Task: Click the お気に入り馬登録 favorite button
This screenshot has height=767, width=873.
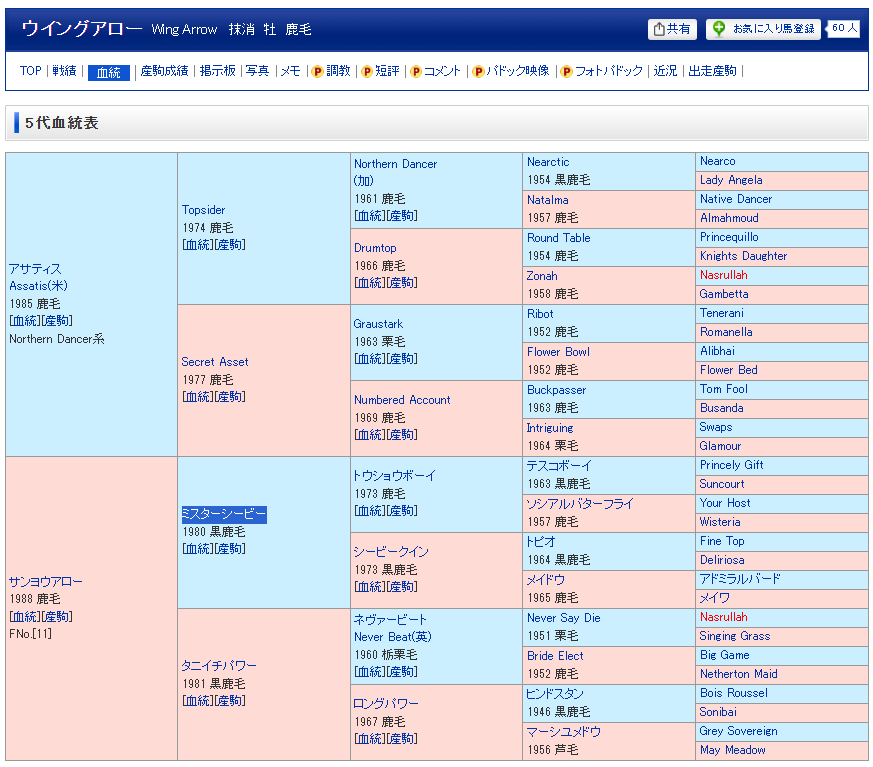Action: pos(763,30)
